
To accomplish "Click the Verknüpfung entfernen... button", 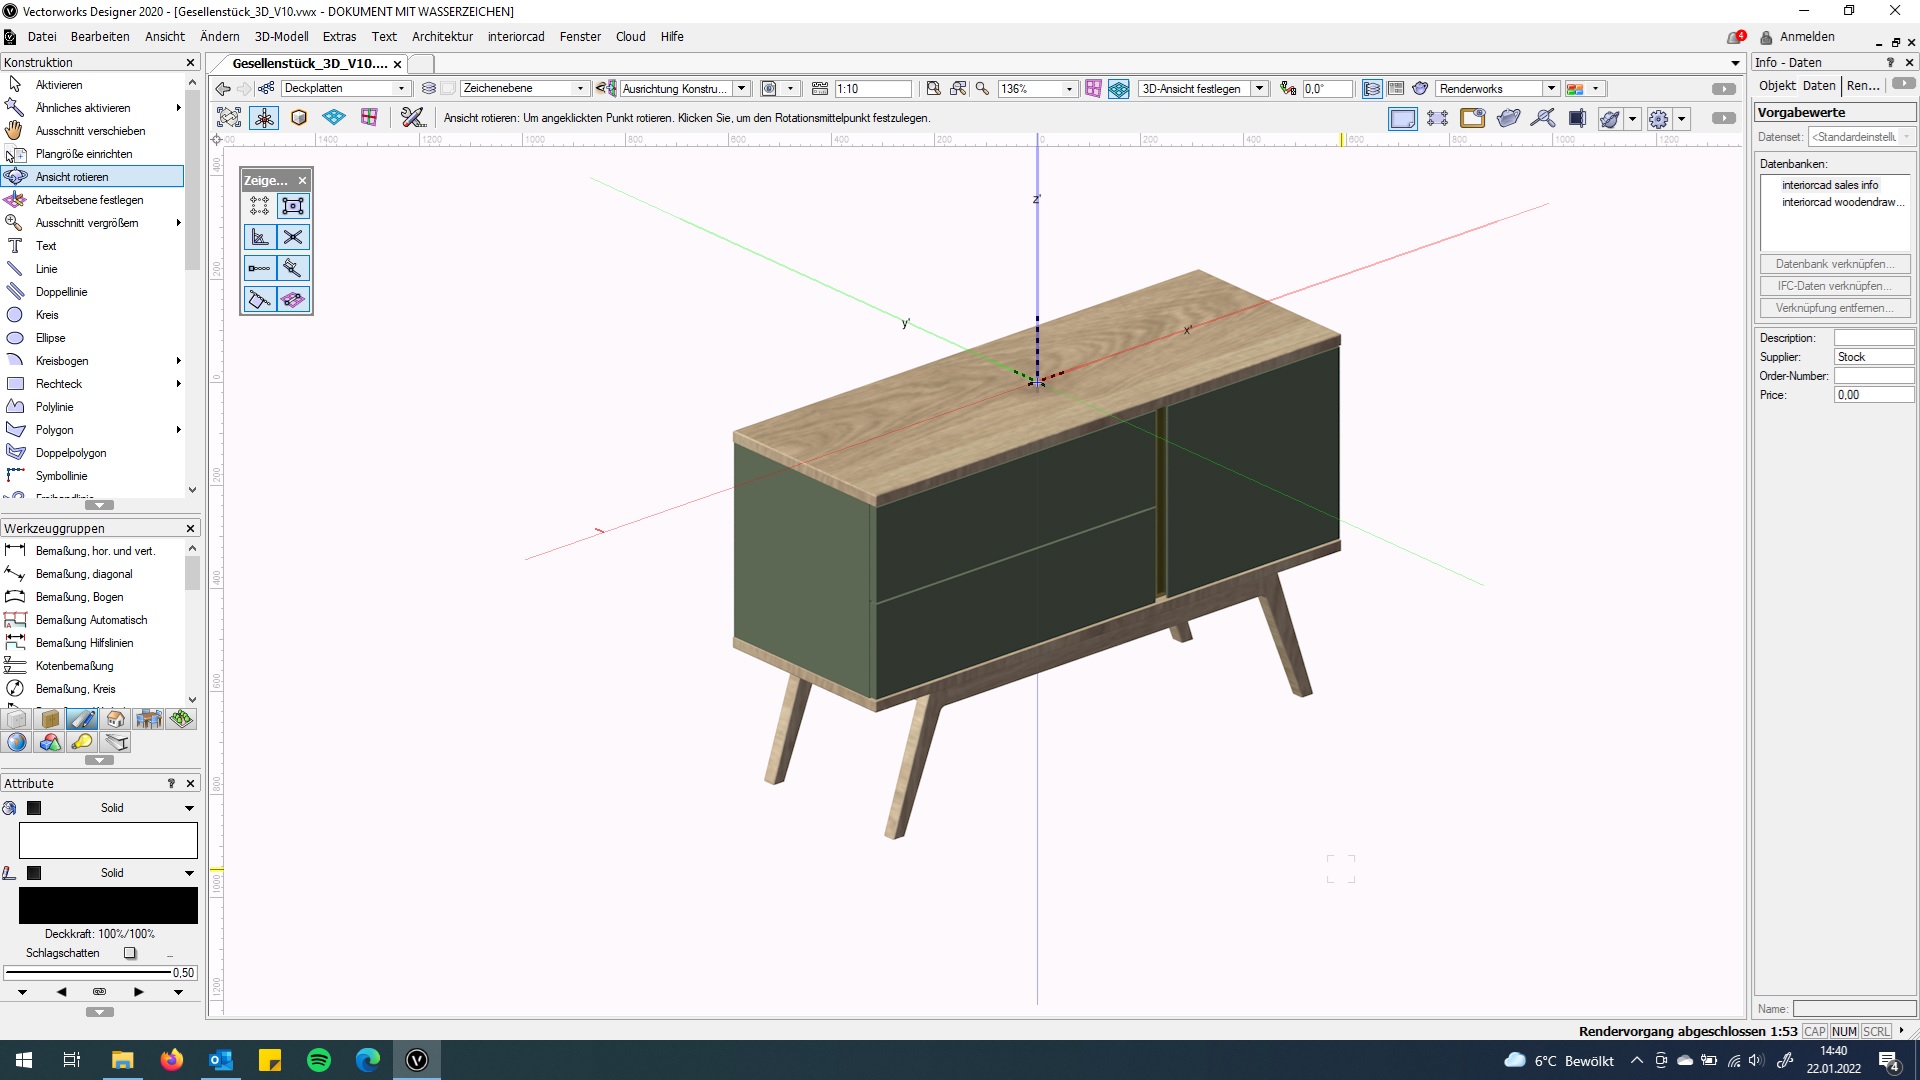I will [1835, 308].
